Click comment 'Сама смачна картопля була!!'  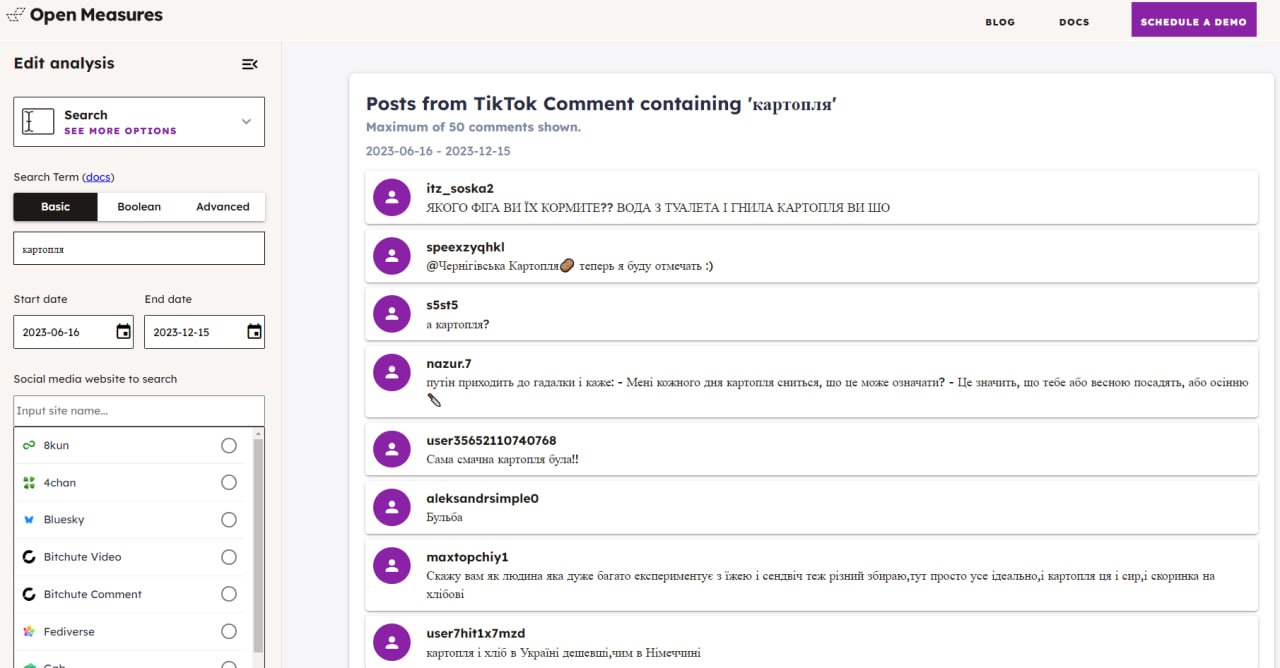[502, 460]
